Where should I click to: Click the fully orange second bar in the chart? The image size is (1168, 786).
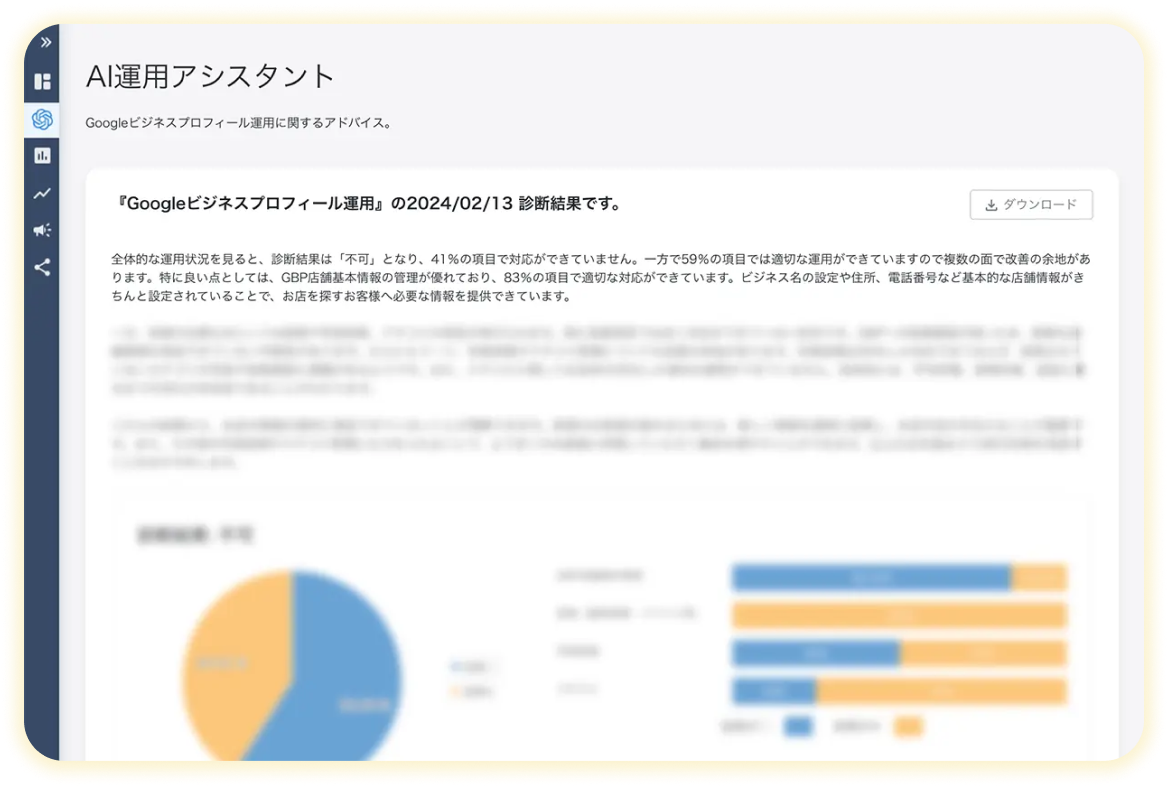[x=899, y=615]
